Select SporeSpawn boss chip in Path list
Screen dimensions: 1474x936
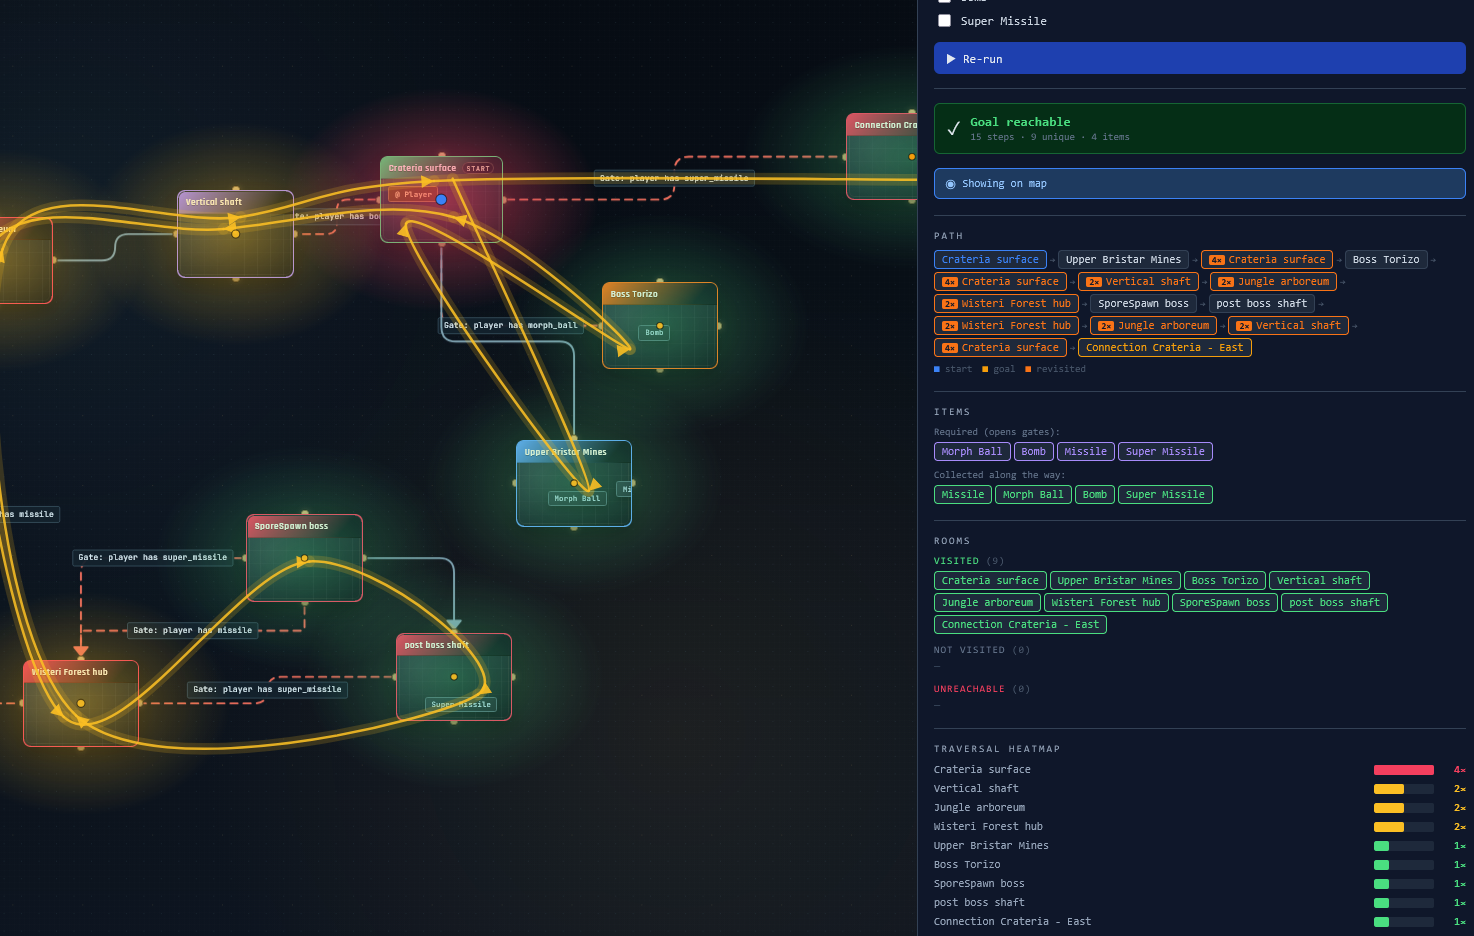click(1143, 303)
